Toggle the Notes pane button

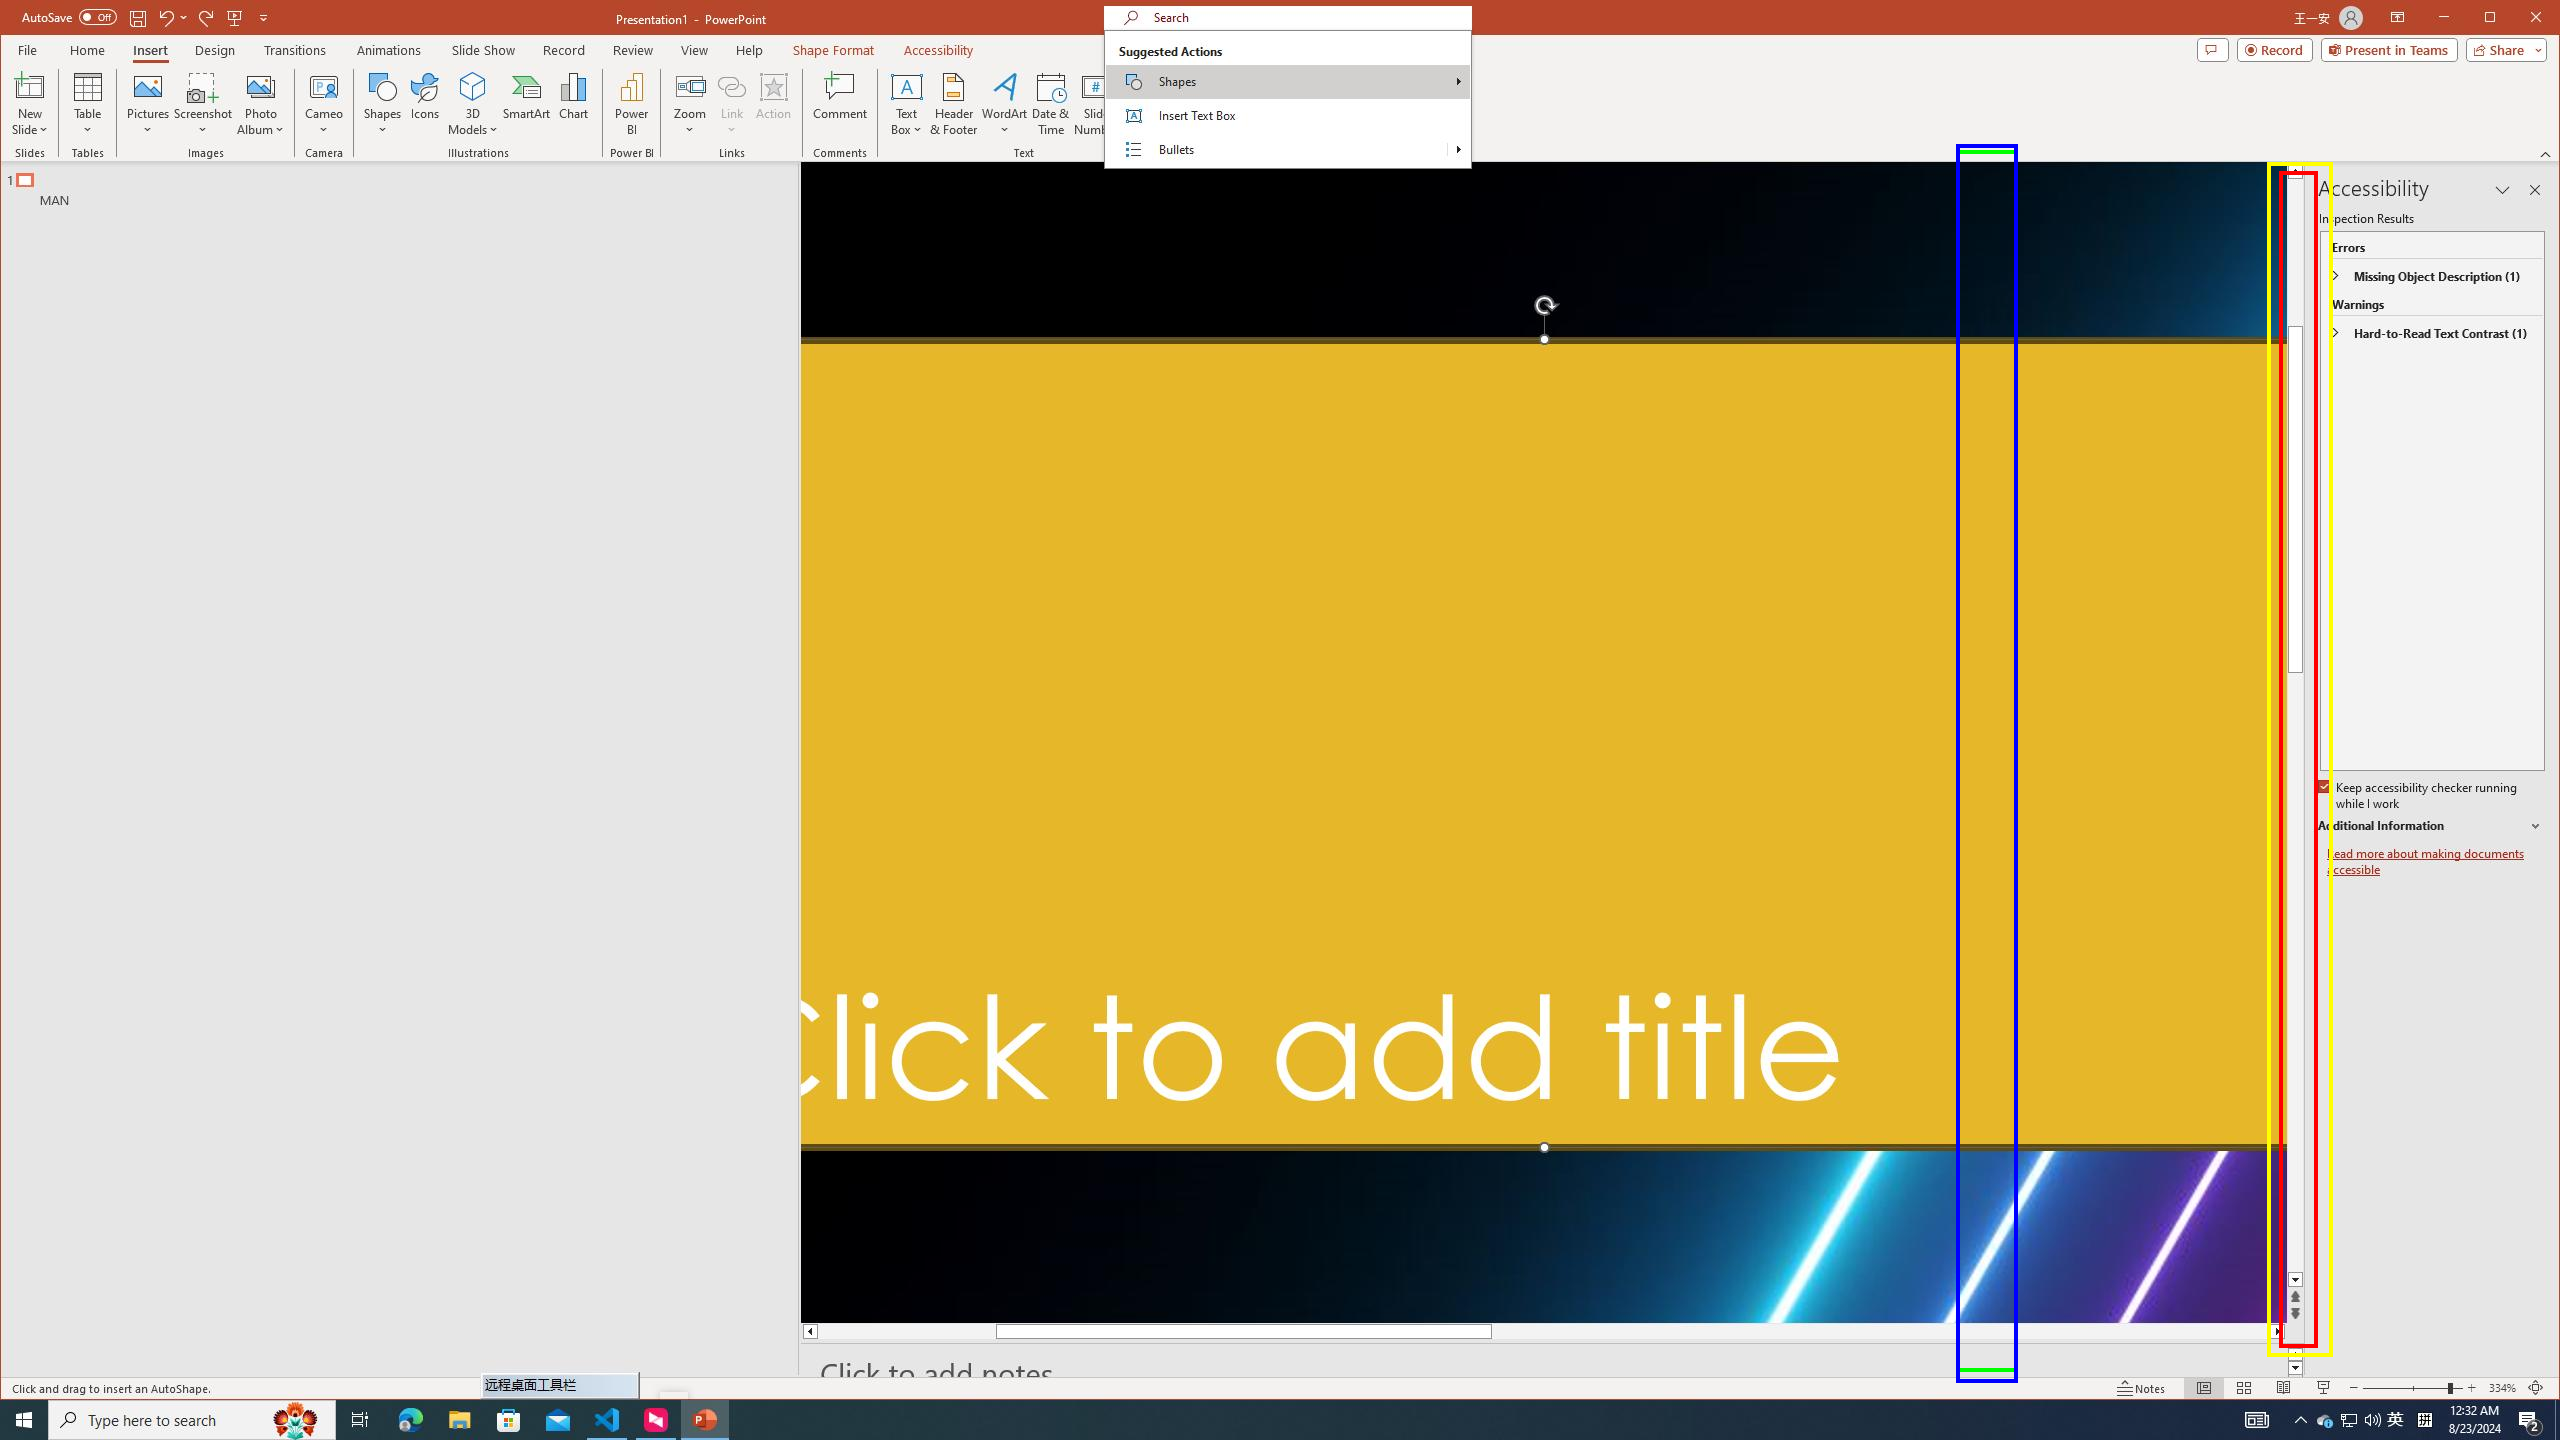click(x=2141, y=1388)
